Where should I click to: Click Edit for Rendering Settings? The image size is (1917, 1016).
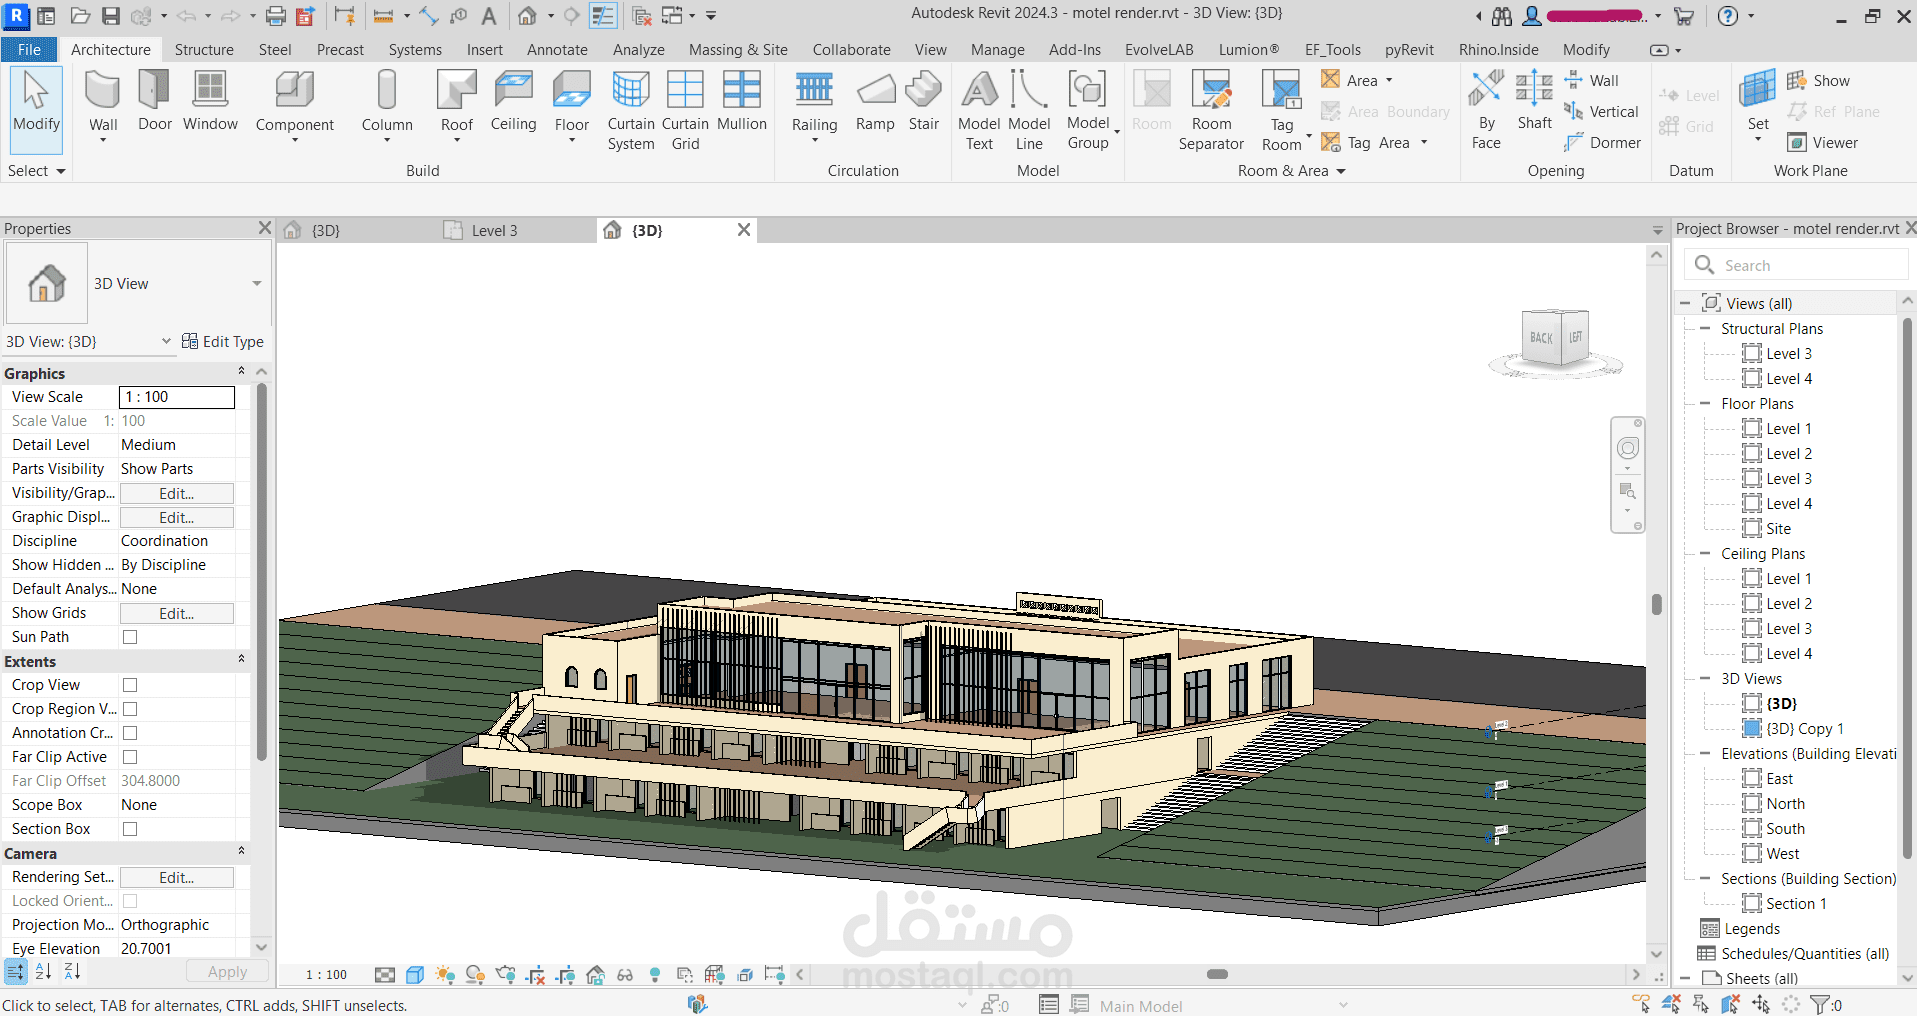click(x=177, y=877)
